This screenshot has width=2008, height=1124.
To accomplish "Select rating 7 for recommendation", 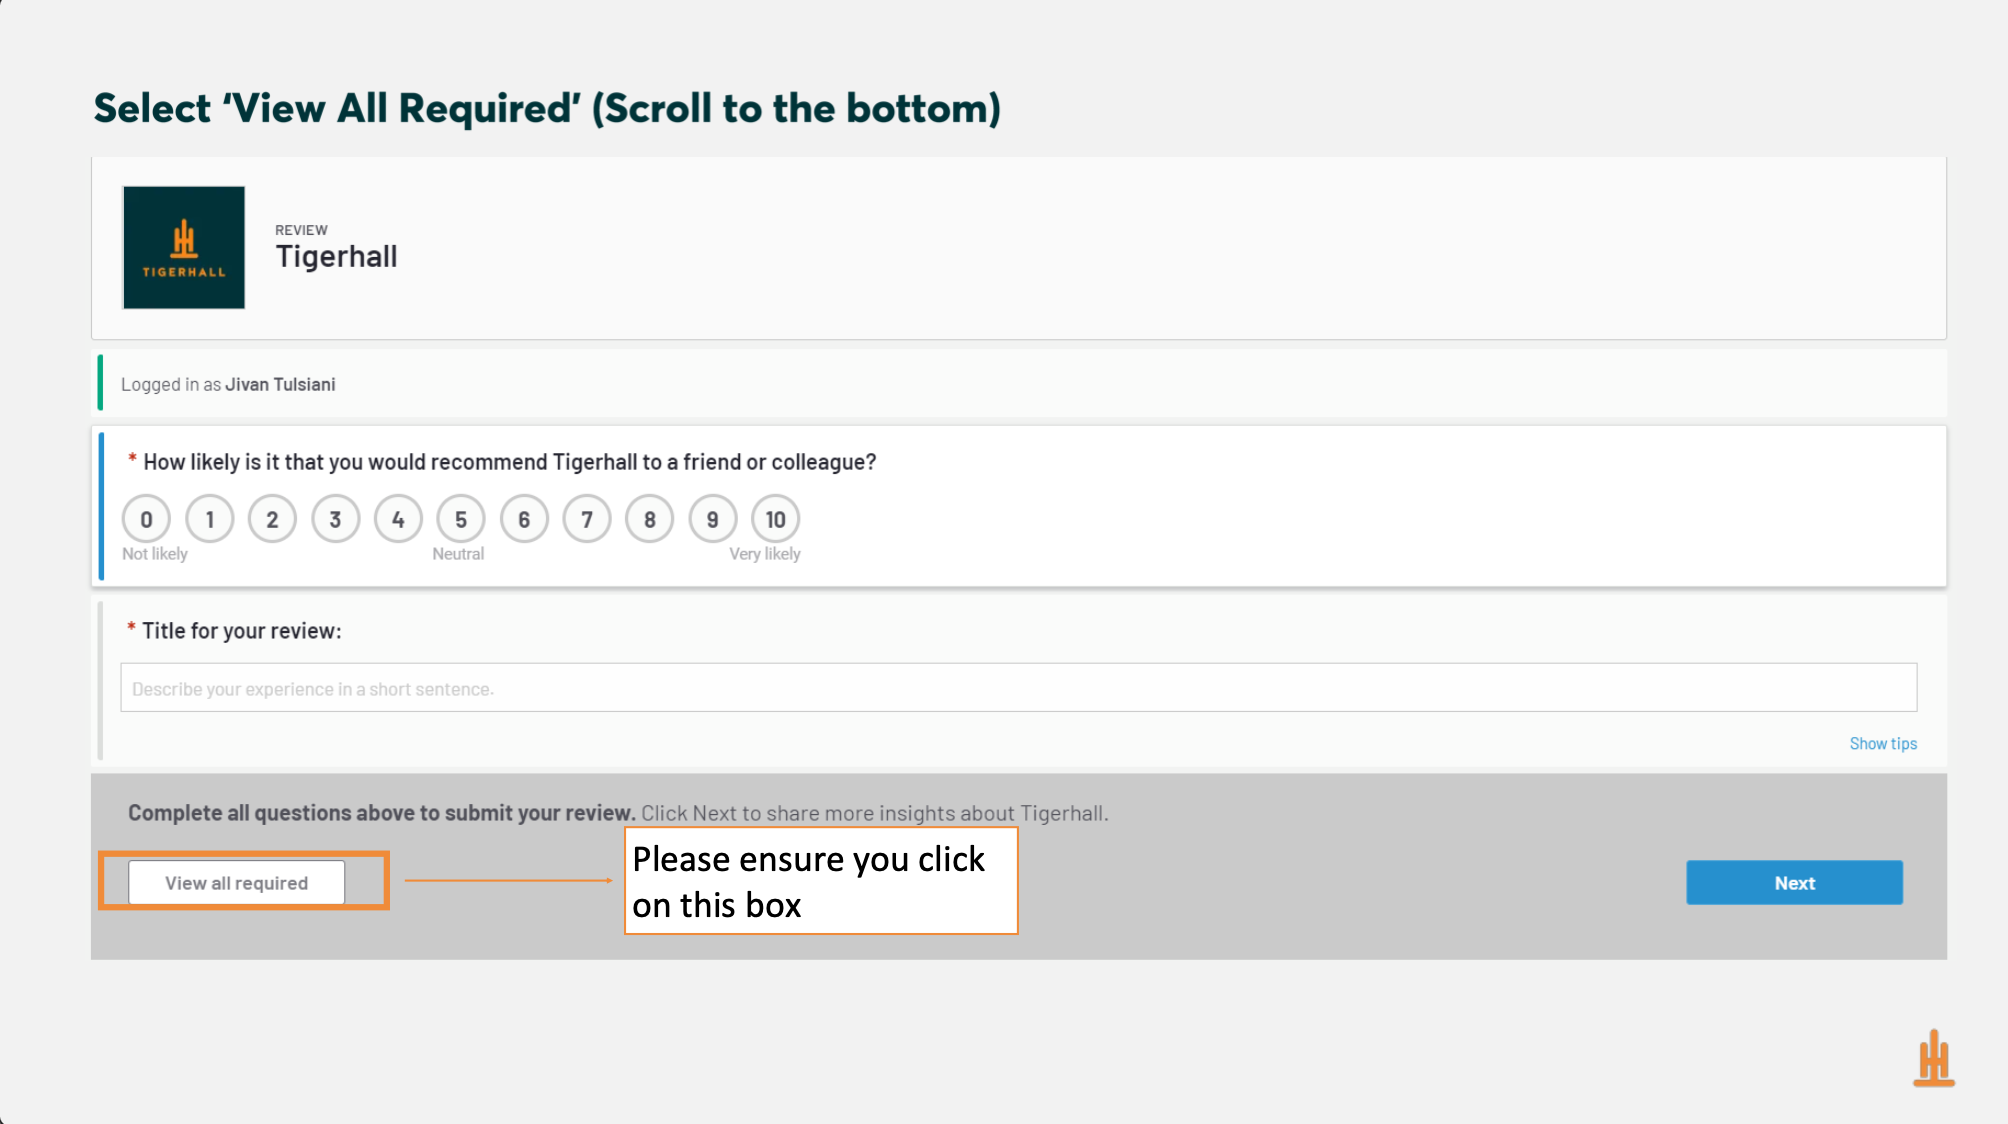I will [587, 519].
